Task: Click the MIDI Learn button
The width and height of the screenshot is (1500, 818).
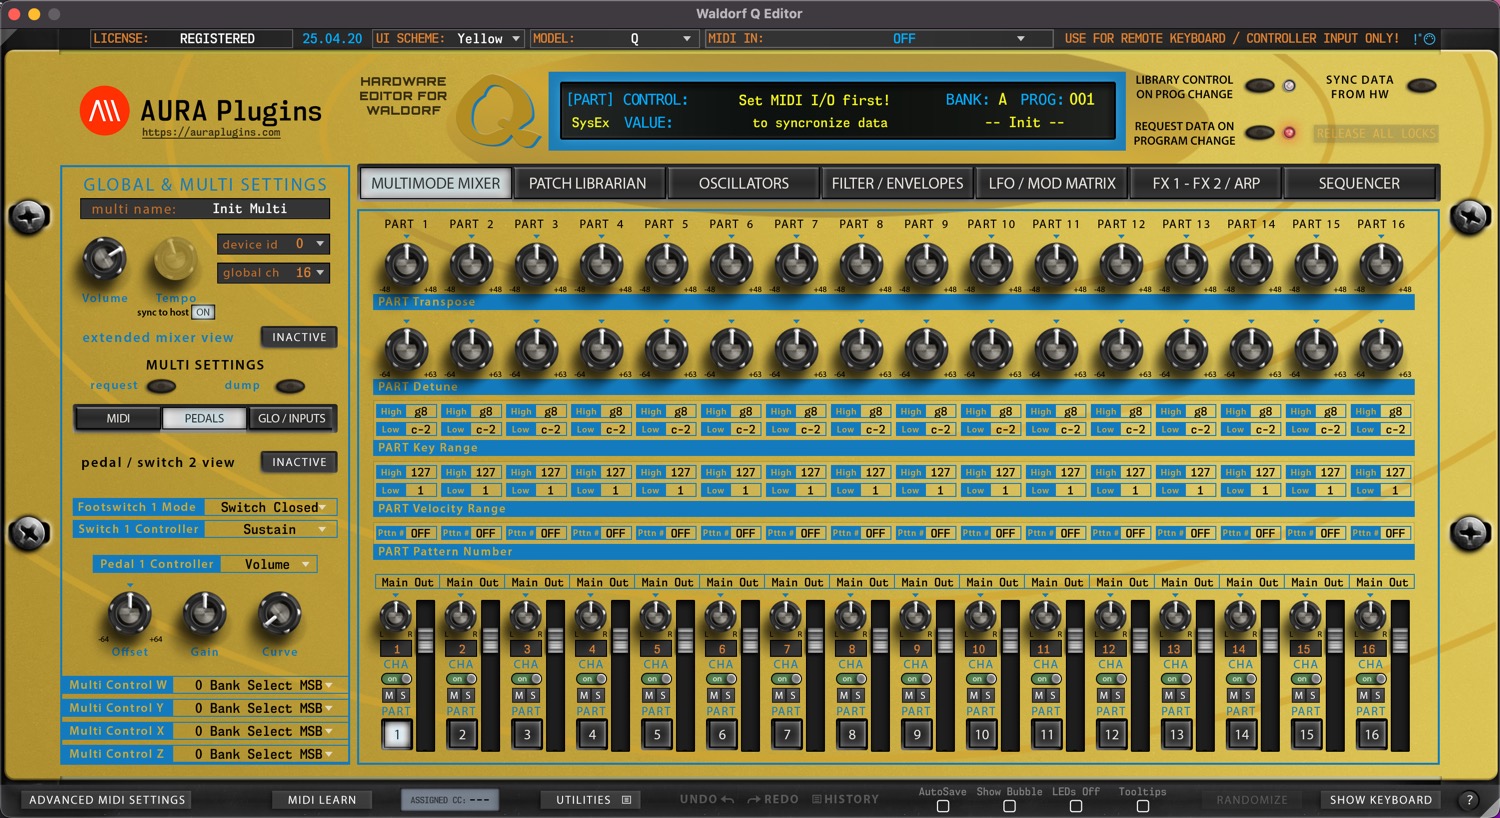Action: point(322,800)
